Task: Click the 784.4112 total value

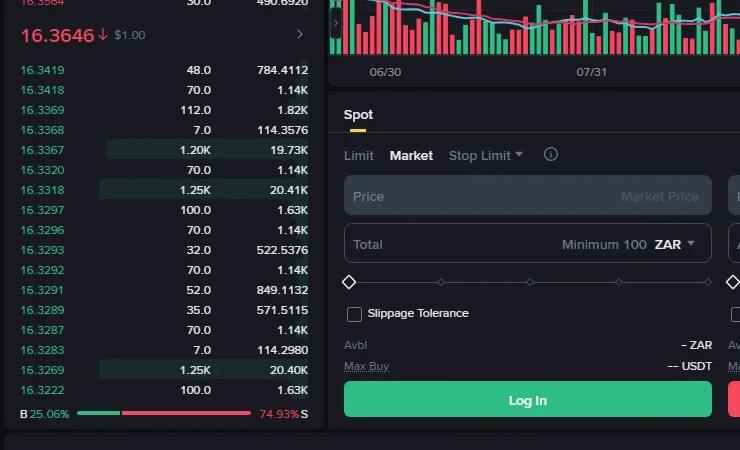Action: click(x=282, y=70)
